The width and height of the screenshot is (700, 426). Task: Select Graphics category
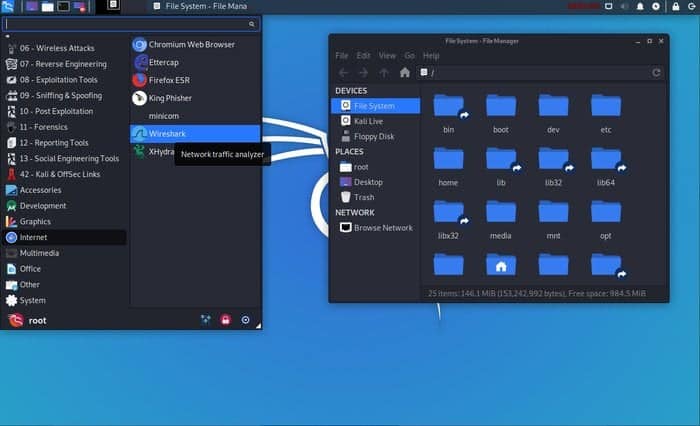[x=65, y=221]
